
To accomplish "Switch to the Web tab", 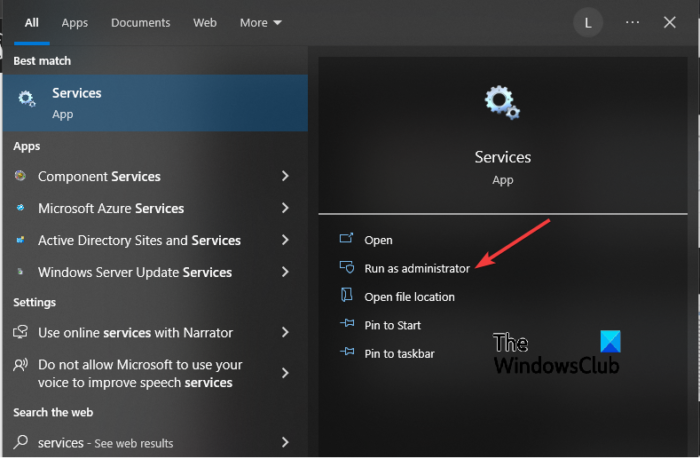I will click(204, 22).
